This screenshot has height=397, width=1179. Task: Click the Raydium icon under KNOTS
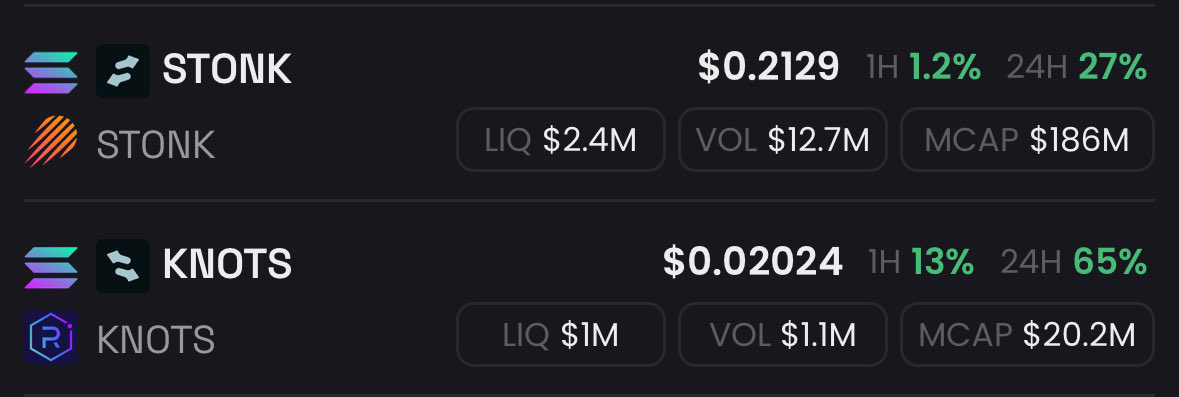(51, 337)
